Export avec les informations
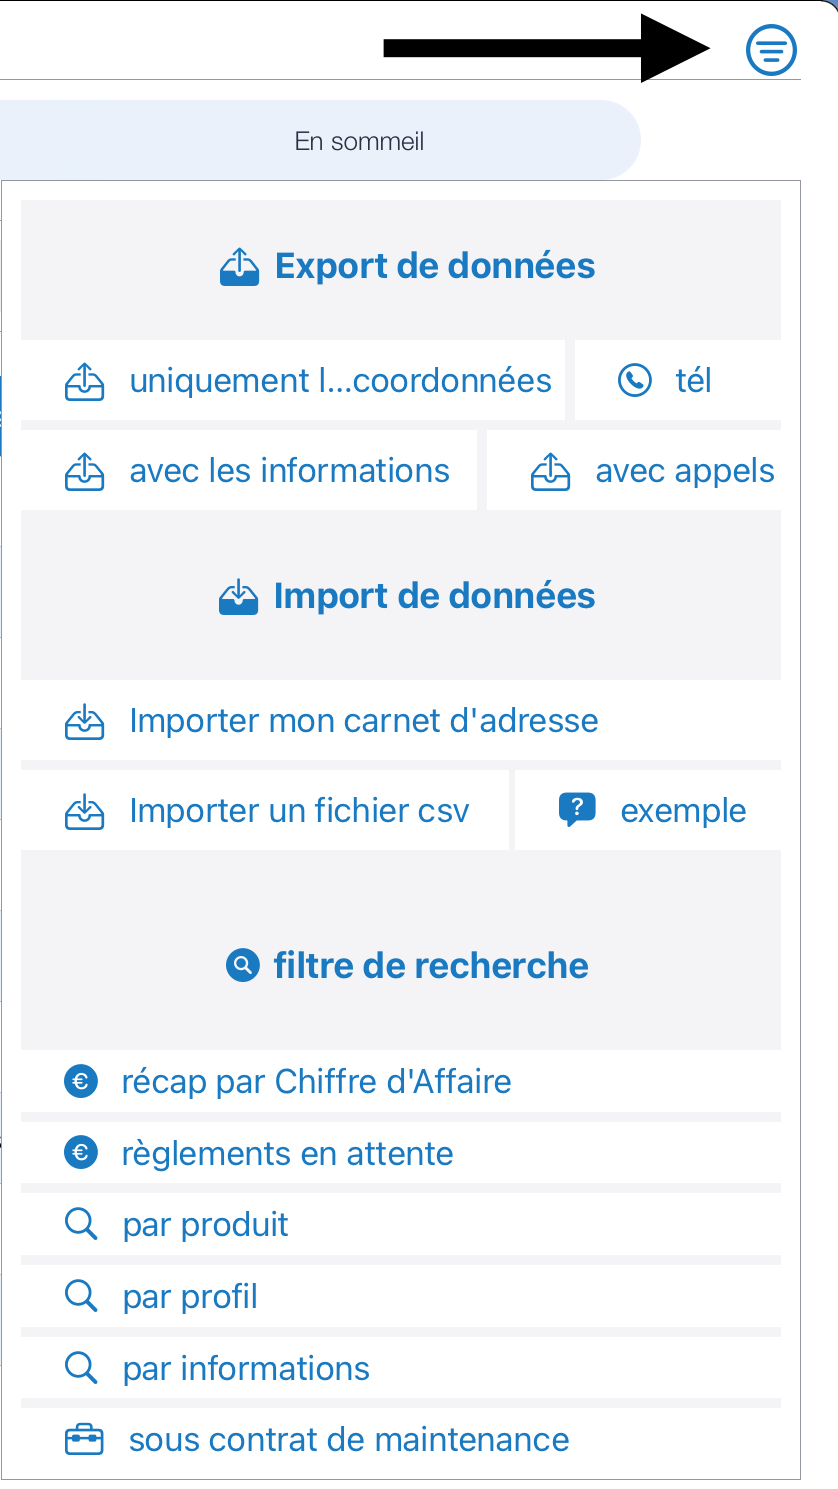The image size is (838, 1489). (x=289, y=471)
